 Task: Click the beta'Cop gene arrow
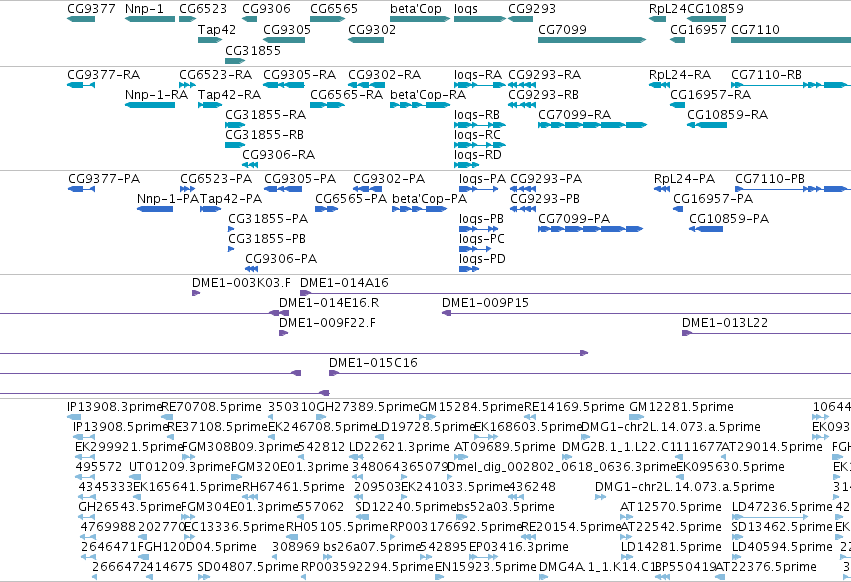coord(420,19)
